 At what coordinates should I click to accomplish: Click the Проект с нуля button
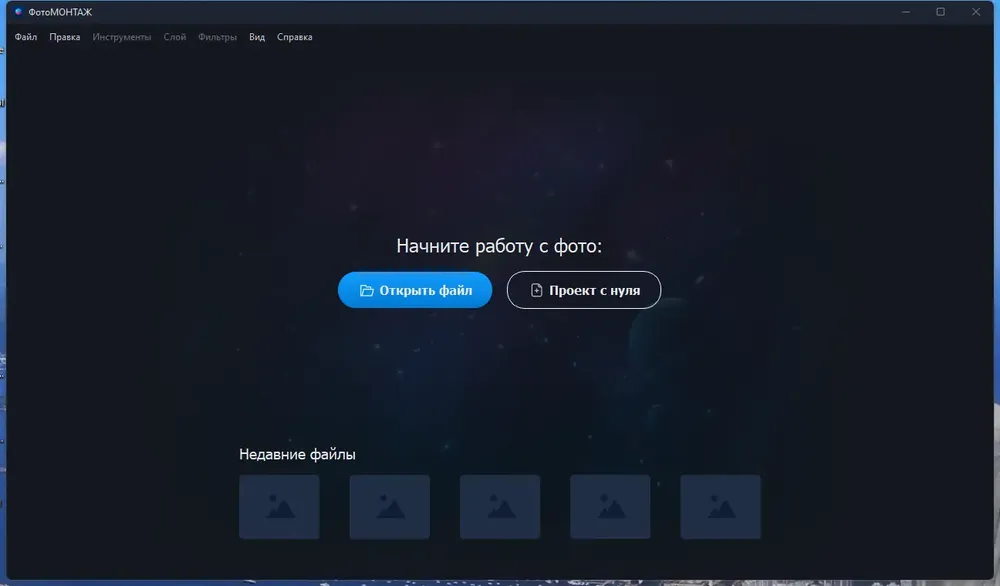(584, 290)
